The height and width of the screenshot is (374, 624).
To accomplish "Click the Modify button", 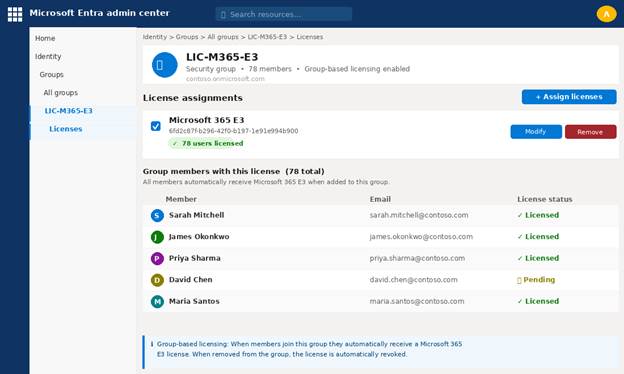I will [x=536, y=132].
